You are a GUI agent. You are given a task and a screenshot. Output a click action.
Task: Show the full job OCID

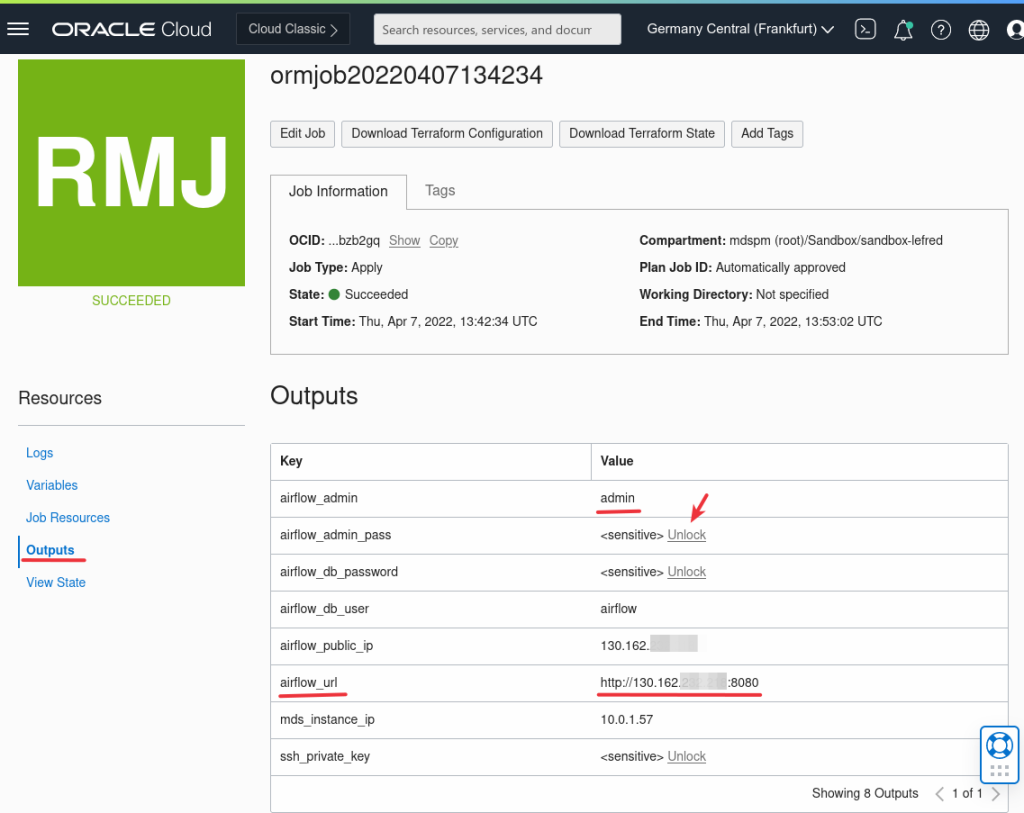404,240
